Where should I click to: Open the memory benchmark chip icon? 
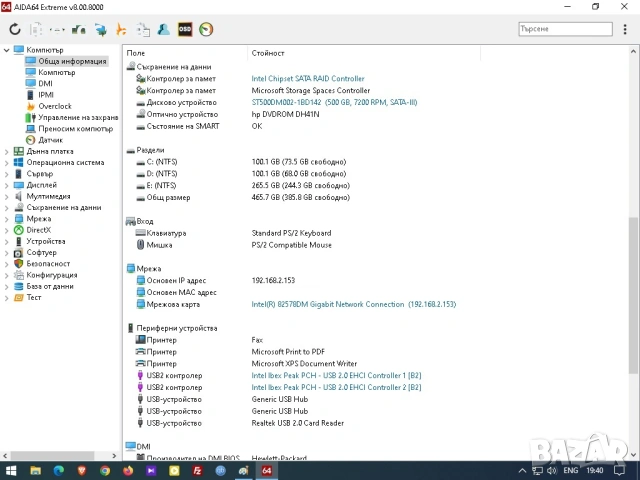click(x=79, y=29)
